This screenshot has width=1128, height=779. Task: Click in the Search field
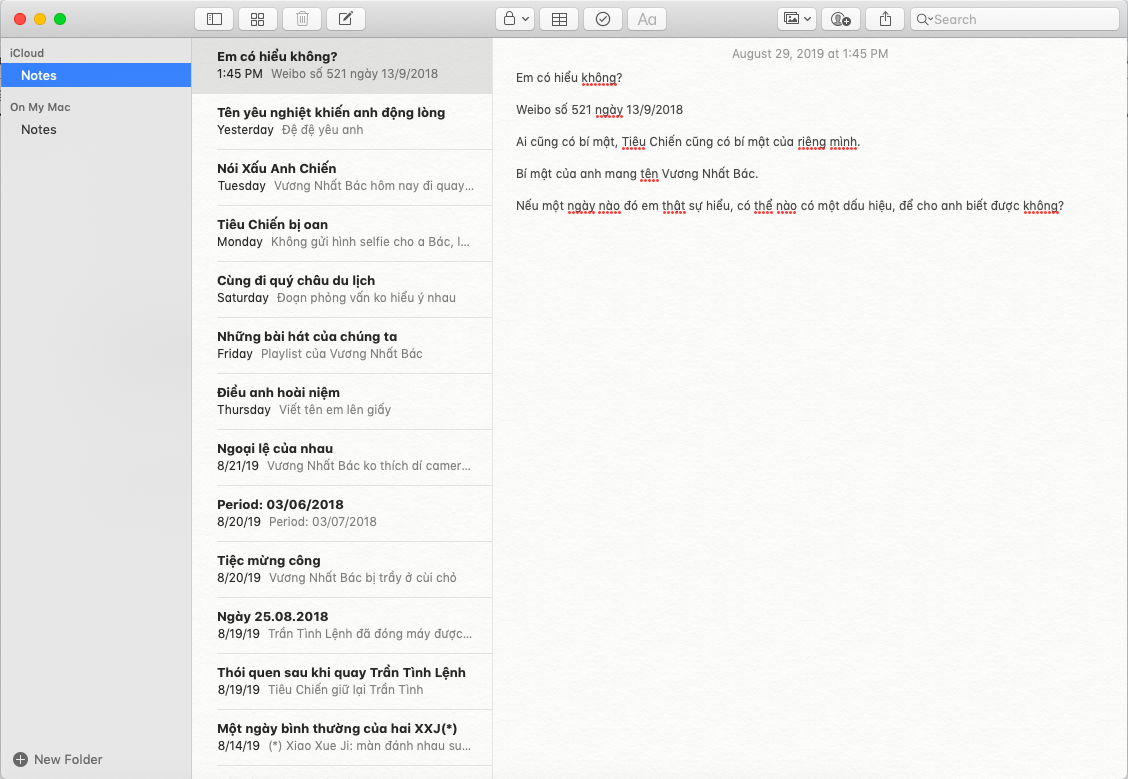coord(1020,19)
